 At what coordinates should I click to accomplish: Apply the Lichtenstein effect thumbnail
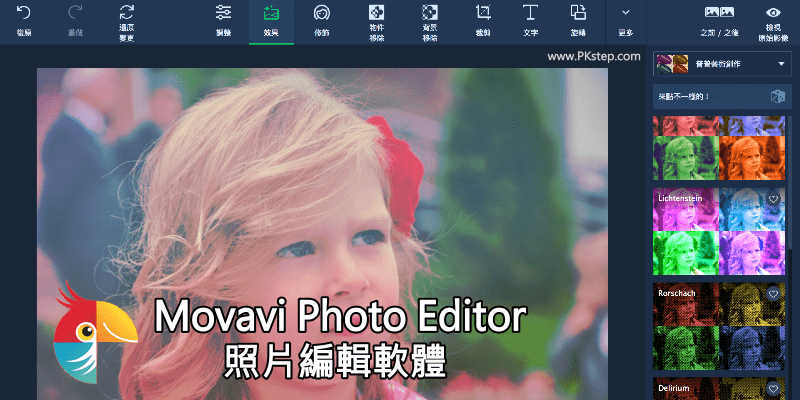click(x=719, y=231)
